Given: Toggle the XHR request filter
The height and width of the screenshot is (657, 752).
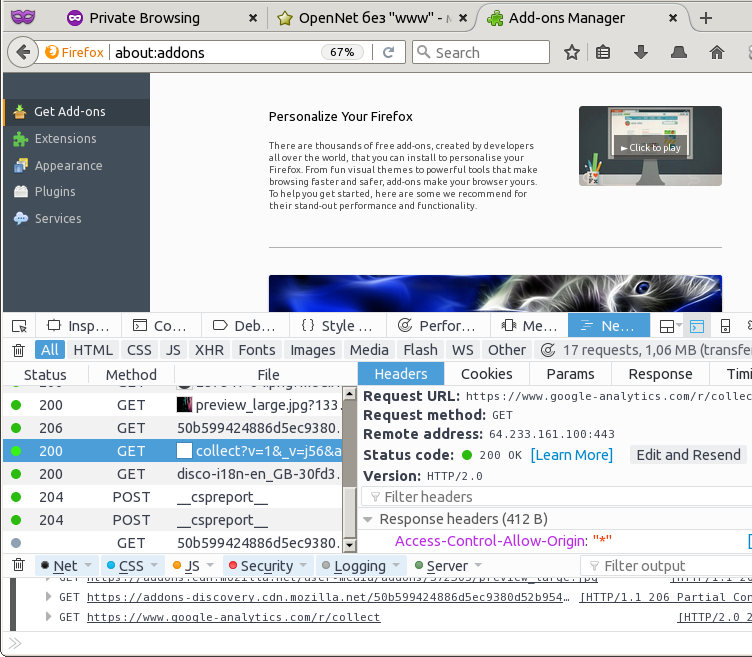Looking at the screenshot, I should click(209, 350).
